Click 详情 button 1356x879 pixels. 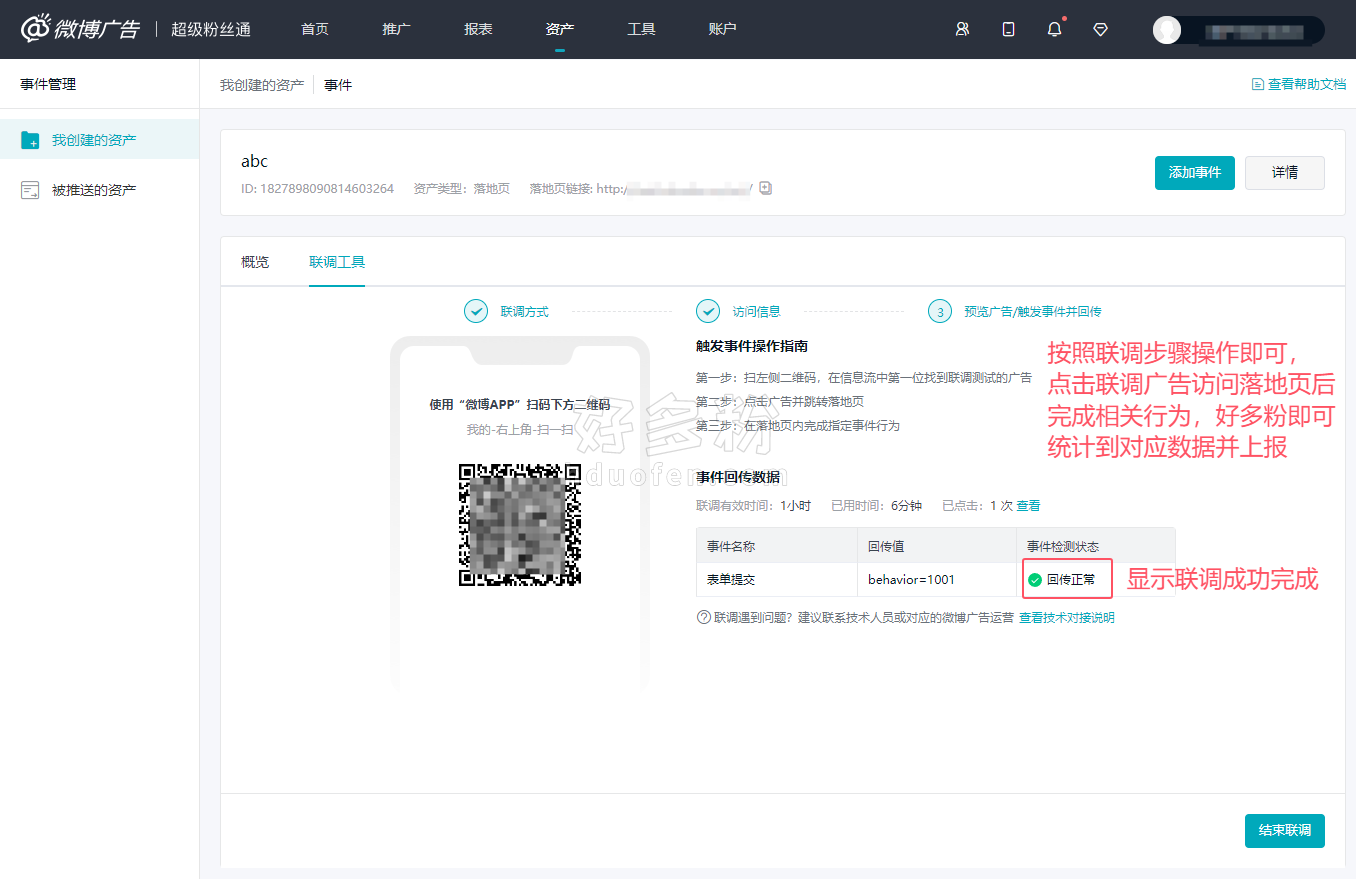point(1285,173)
